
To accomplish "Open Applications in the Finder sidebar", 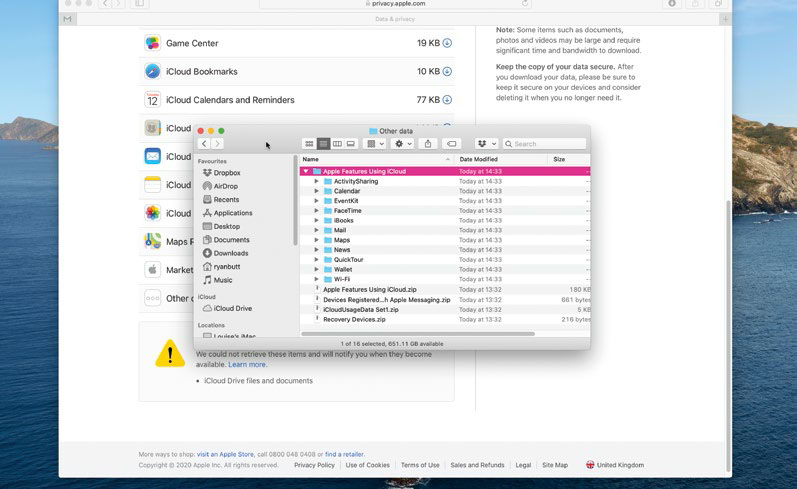I will click(x=233, y=213).
